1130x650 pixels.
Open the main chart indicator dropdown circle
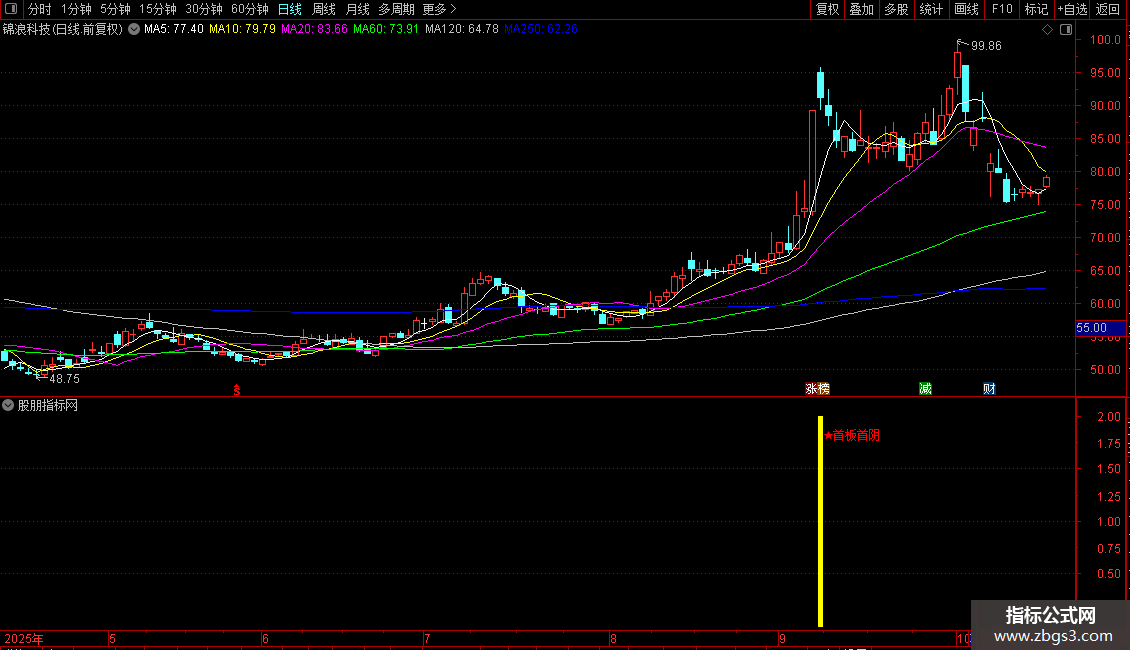click(134, 29)
